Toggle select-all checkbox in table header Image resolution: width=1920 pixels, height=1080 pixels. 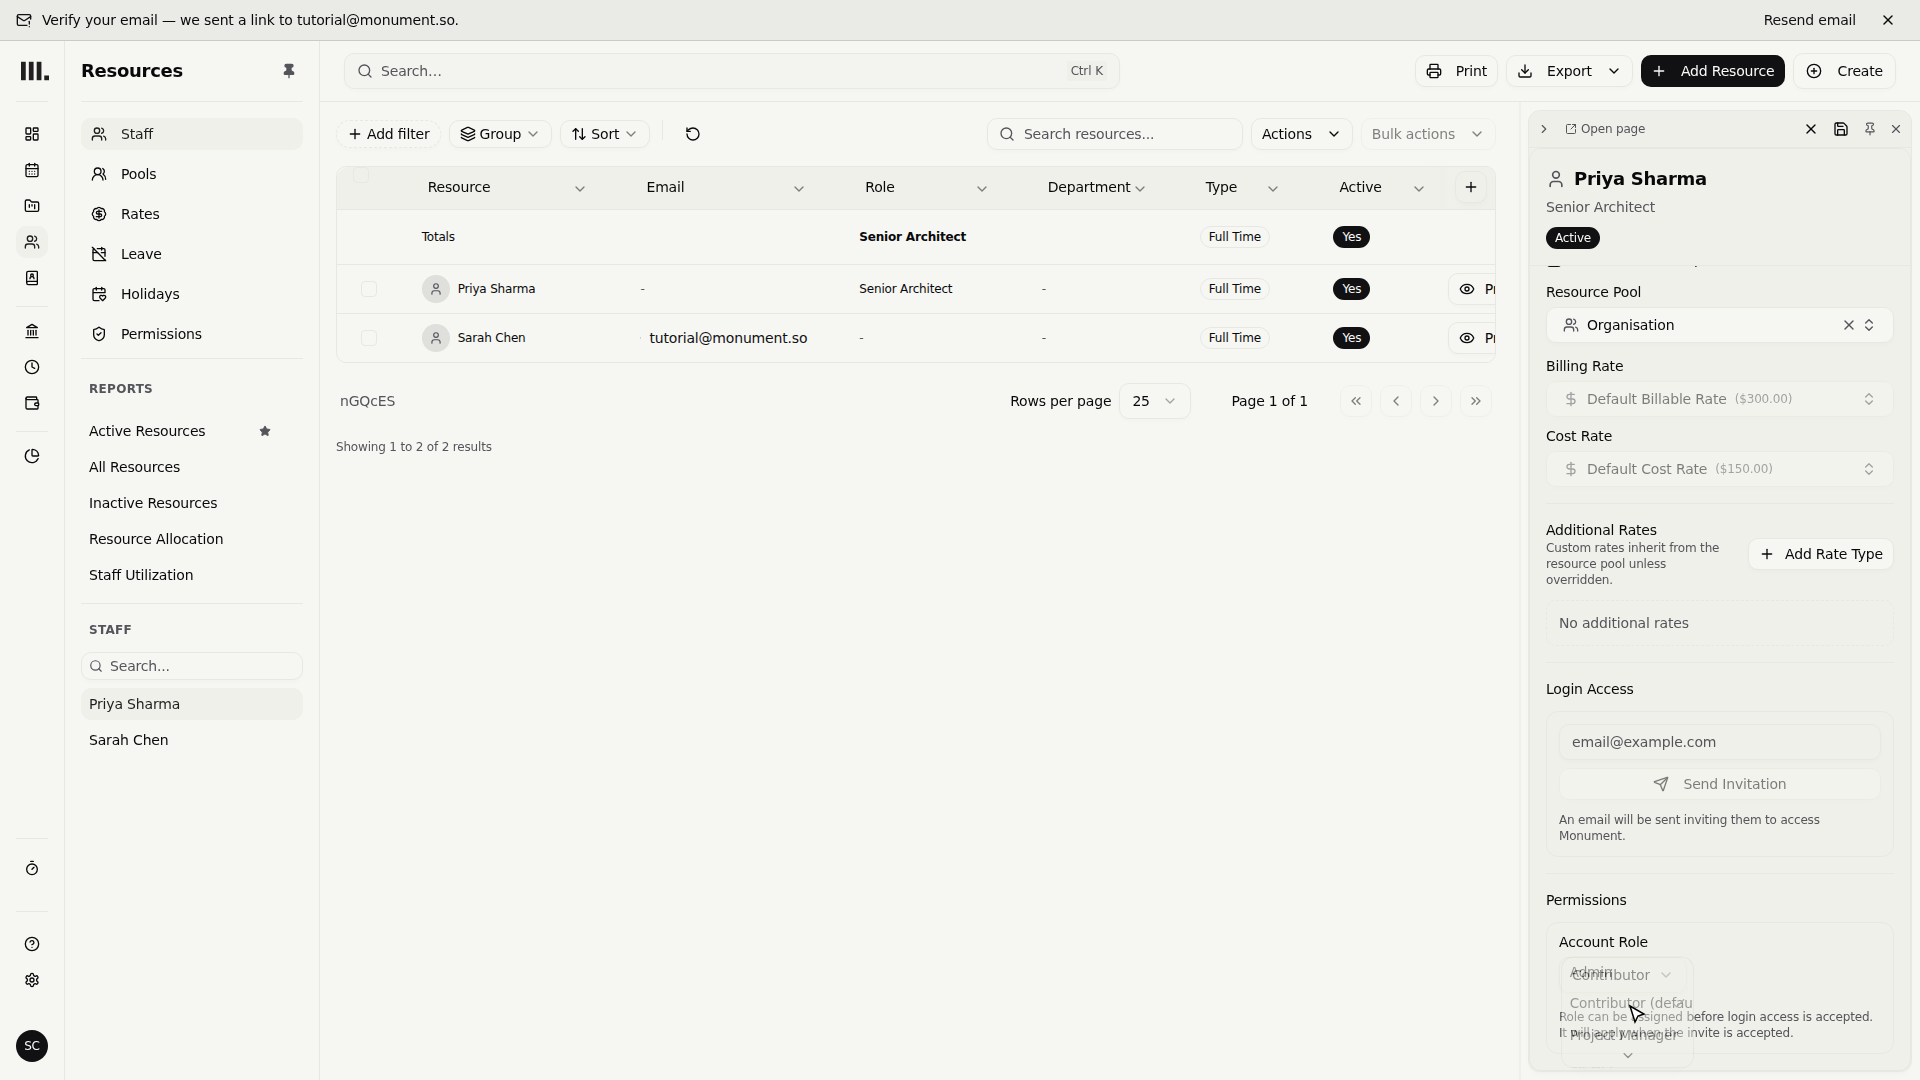click(361, 175)
